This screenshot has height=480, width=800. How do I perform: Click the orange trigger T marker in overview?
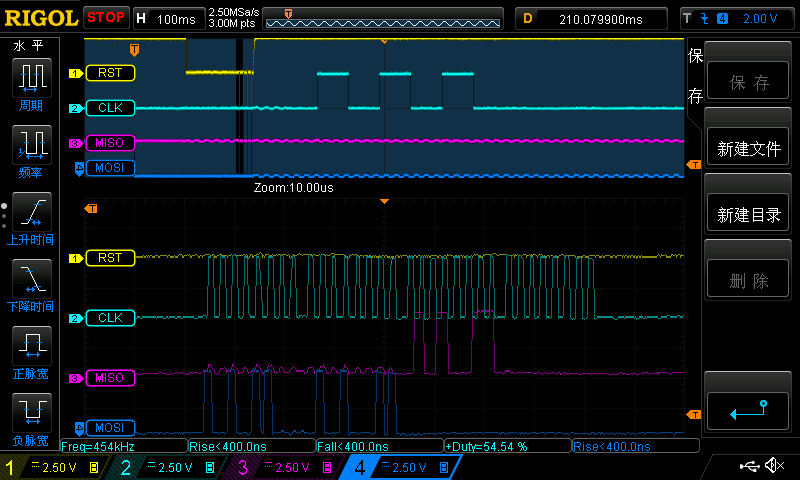coord(134,49)
